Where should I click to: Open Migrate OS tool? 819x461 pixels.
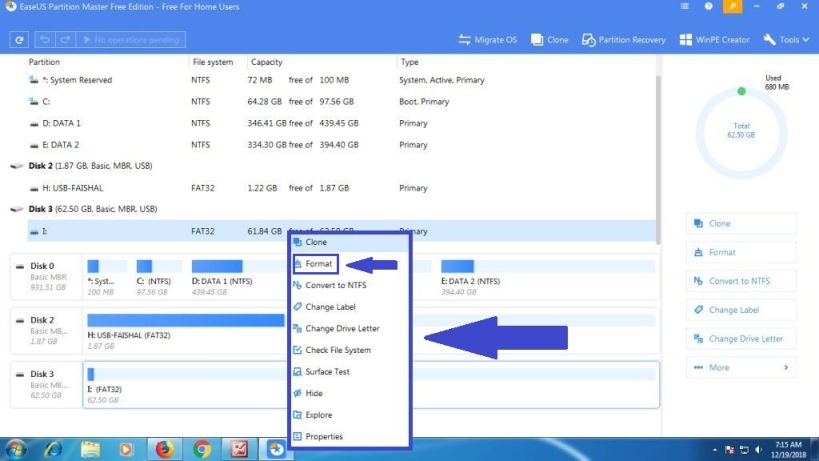487,40
